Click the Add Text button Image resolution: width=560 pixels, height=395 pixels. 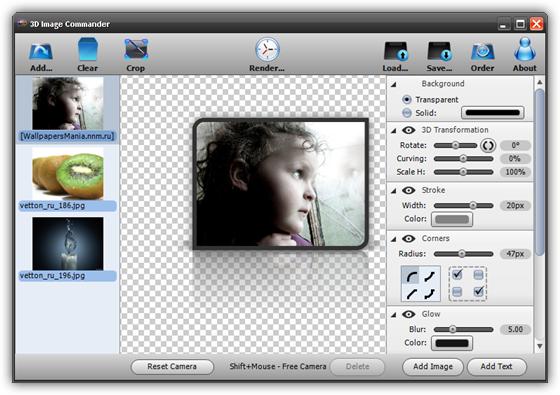coord(496,367)
